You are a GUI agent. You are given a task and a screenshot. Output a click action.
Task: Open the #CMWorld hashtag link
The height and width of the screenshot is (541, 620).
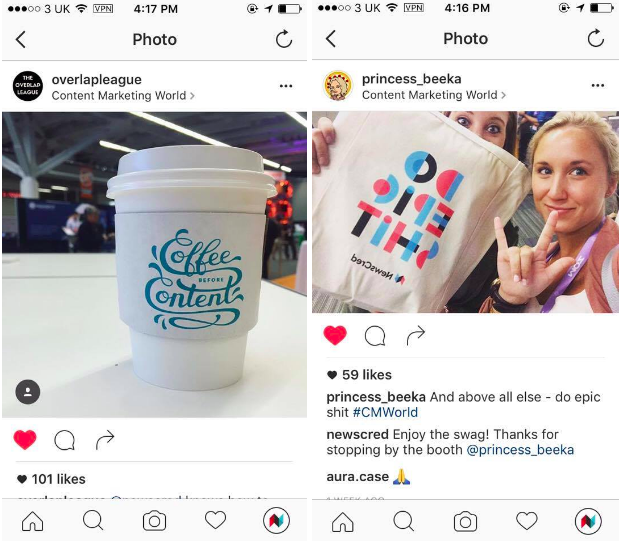click(385, 412)
